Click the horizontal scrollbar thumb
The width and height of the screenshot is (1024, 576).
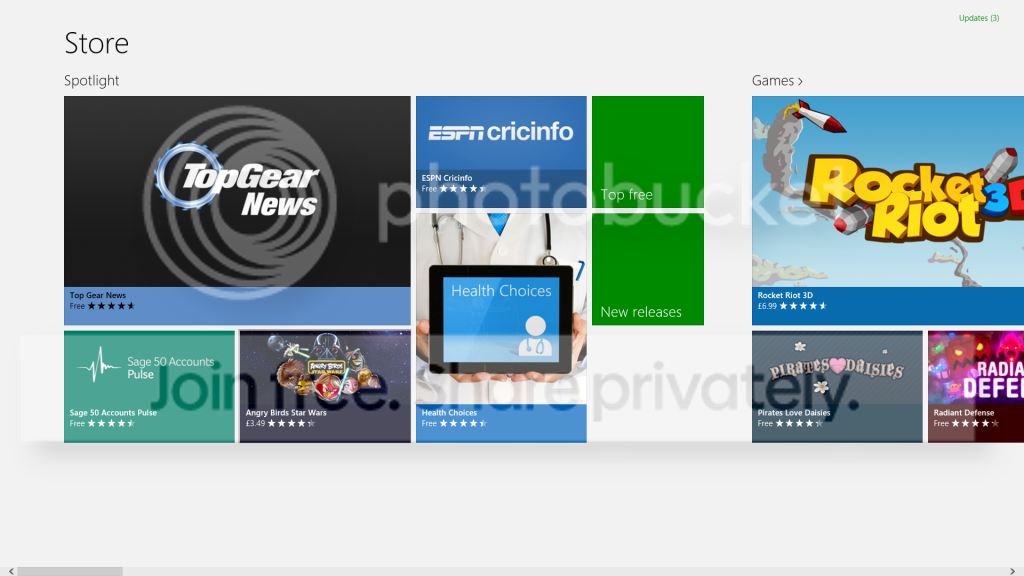coord(70,571)
